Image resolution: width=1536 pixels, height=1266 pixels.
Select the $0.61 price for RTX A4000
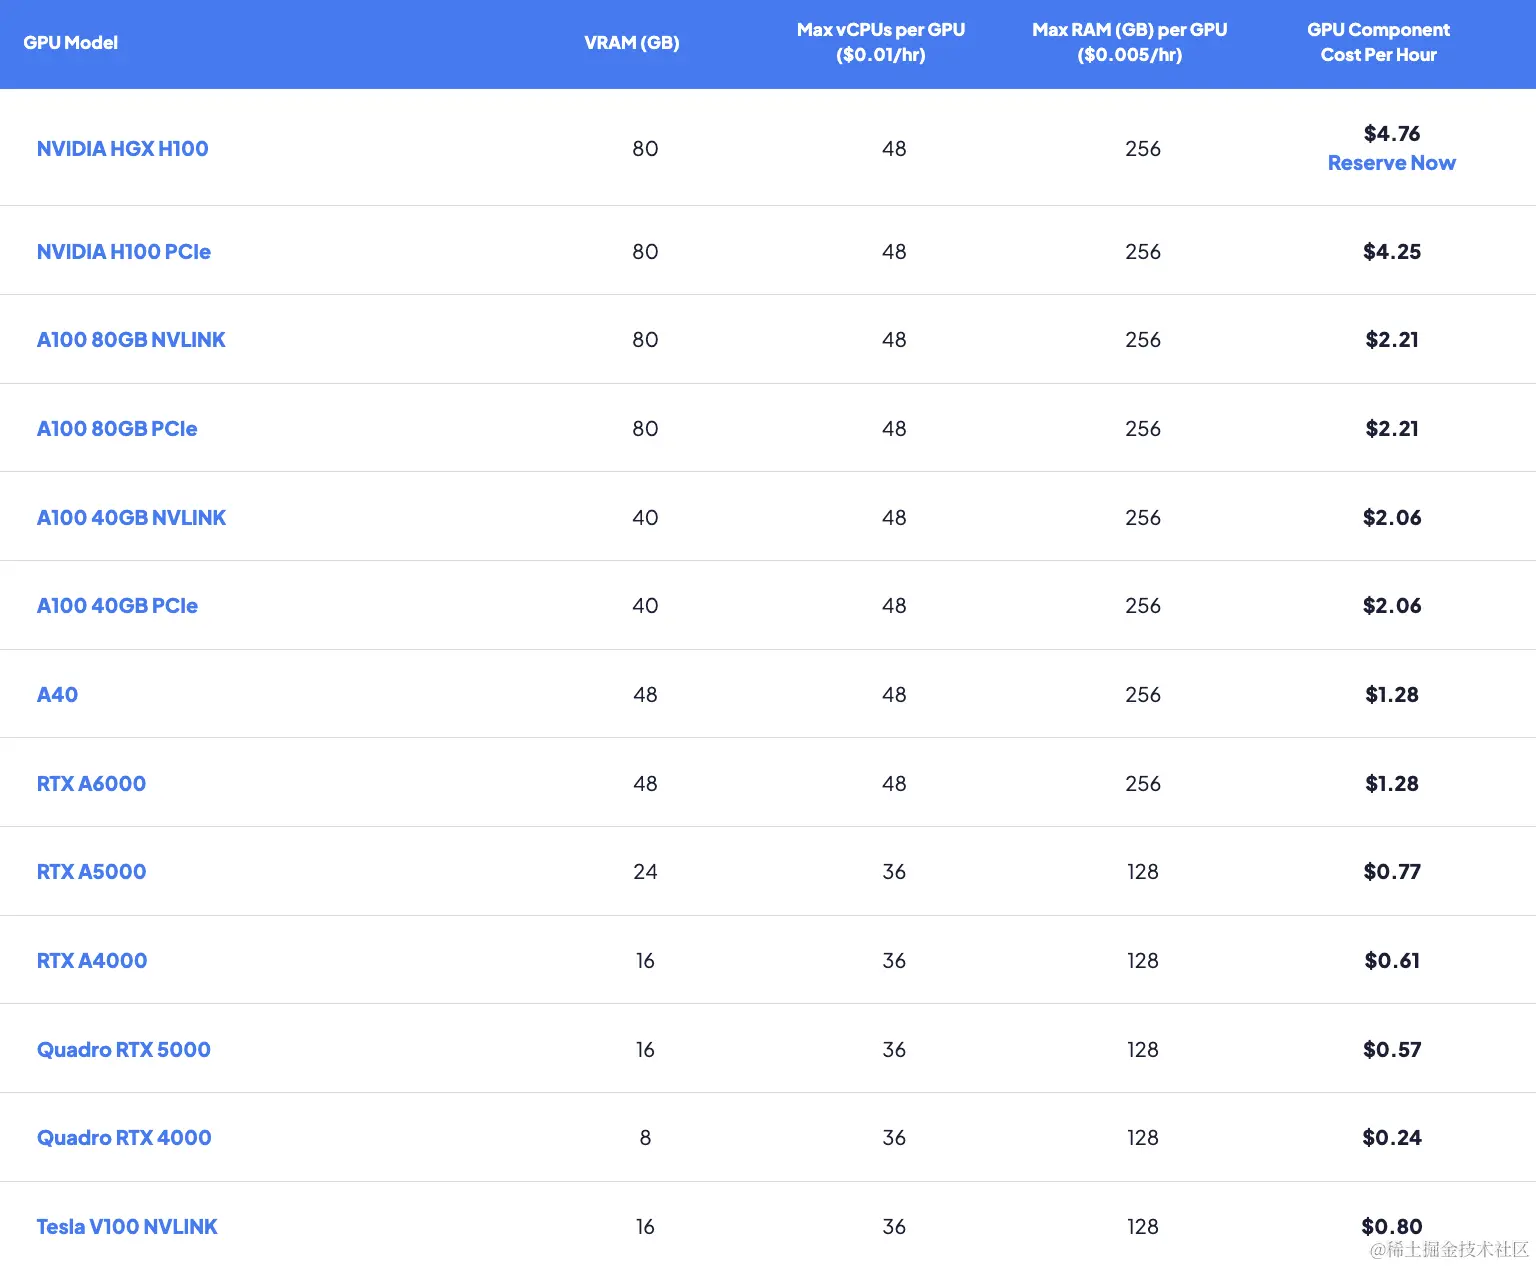click(1392, 960)
